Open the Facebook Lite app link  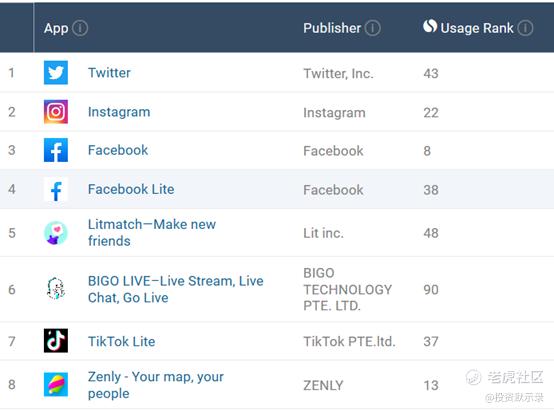tap(131, 189)
